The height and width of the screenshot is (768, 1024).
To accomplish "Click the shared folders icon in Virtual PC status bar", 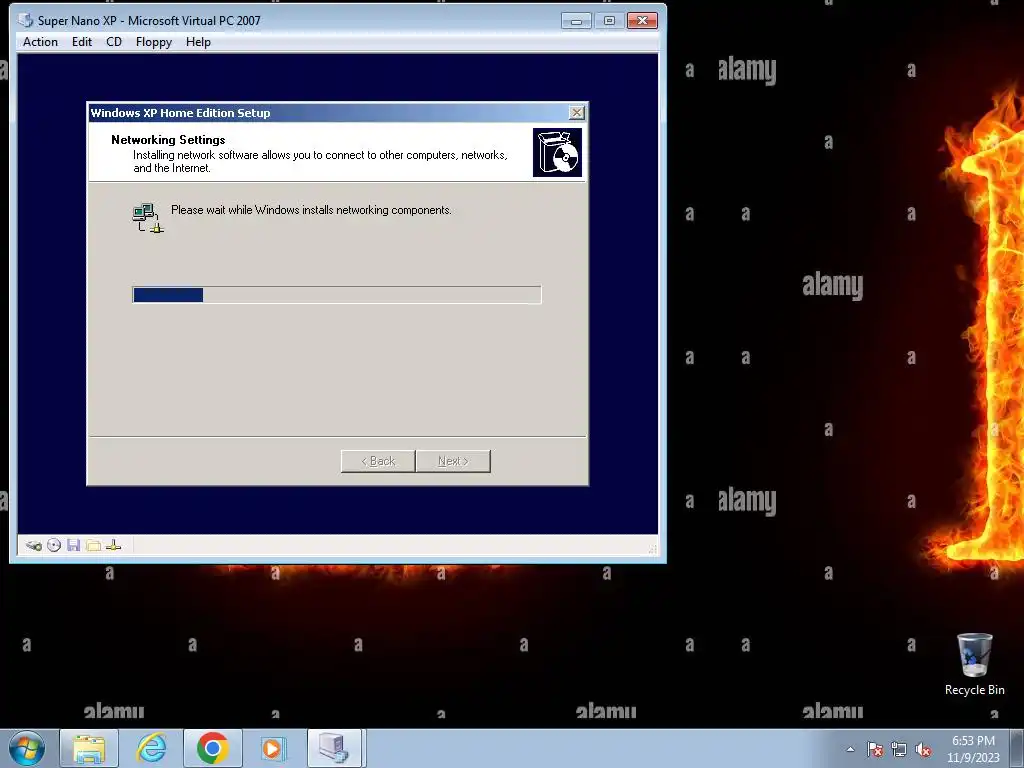I will click(x=93, y=545).
